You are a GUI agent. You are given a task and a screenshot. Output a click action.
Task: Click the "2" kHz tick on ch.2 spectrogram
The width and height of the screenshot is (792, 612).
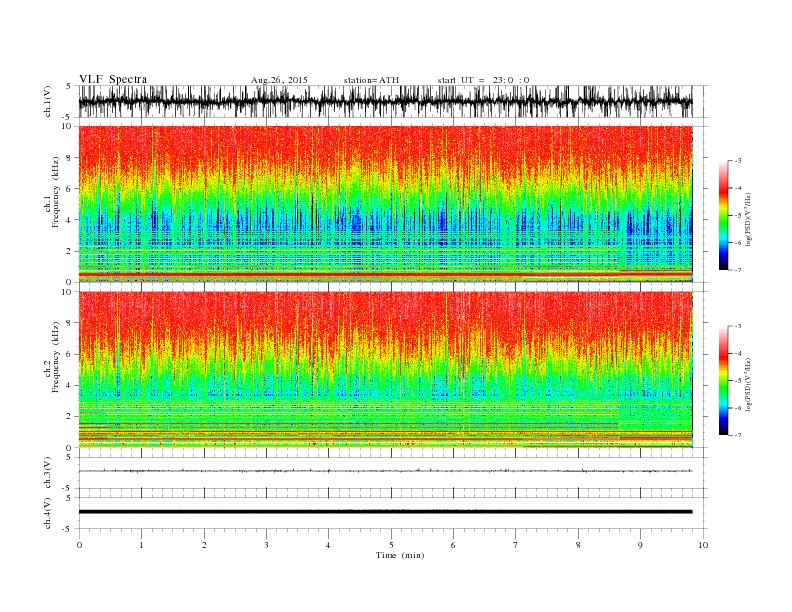[x=70, y=417]
